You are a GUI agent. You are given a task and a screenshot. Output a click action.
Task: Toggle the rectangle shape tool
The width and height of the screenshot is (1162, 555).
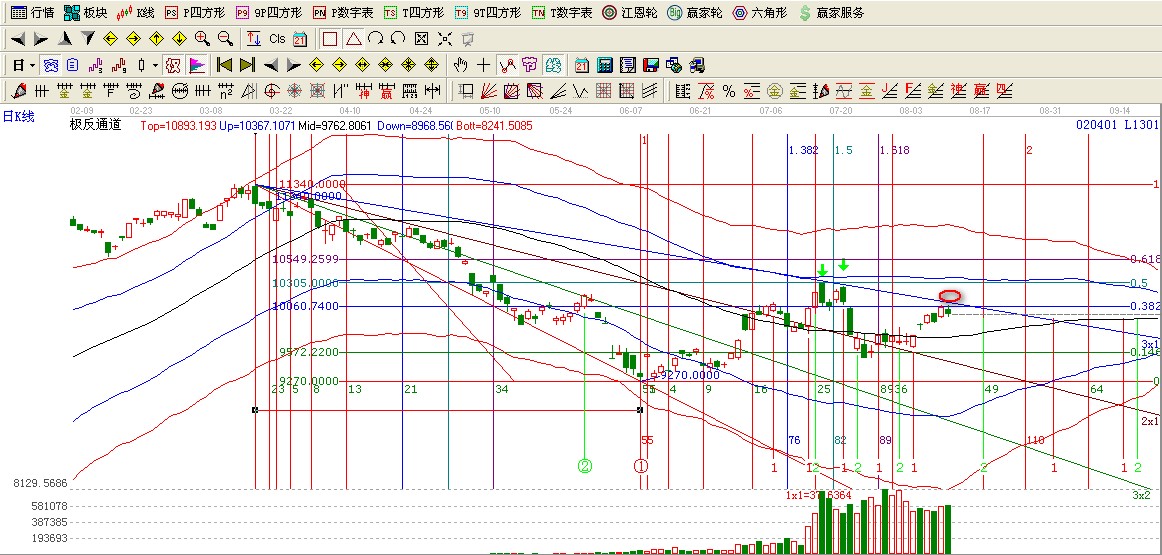(330, 39)
